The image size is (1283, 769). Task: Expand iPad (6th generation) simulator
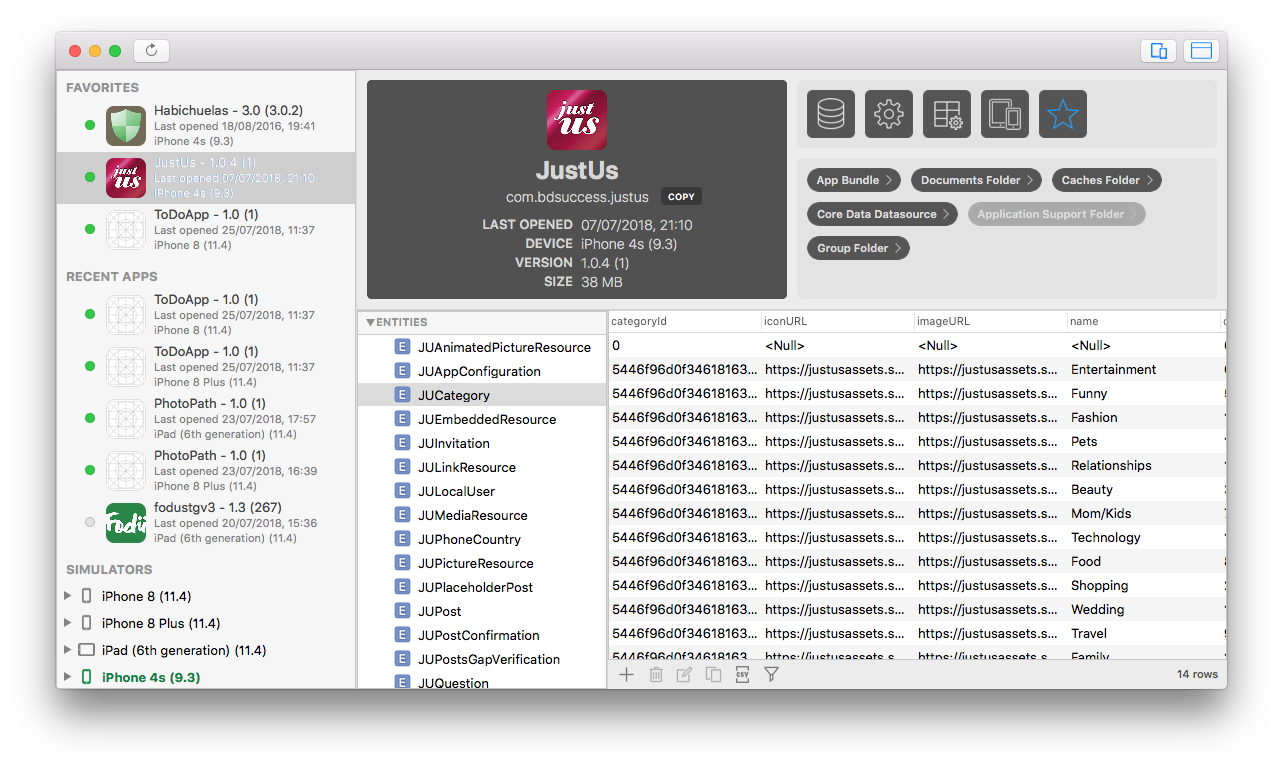(68, 650)
